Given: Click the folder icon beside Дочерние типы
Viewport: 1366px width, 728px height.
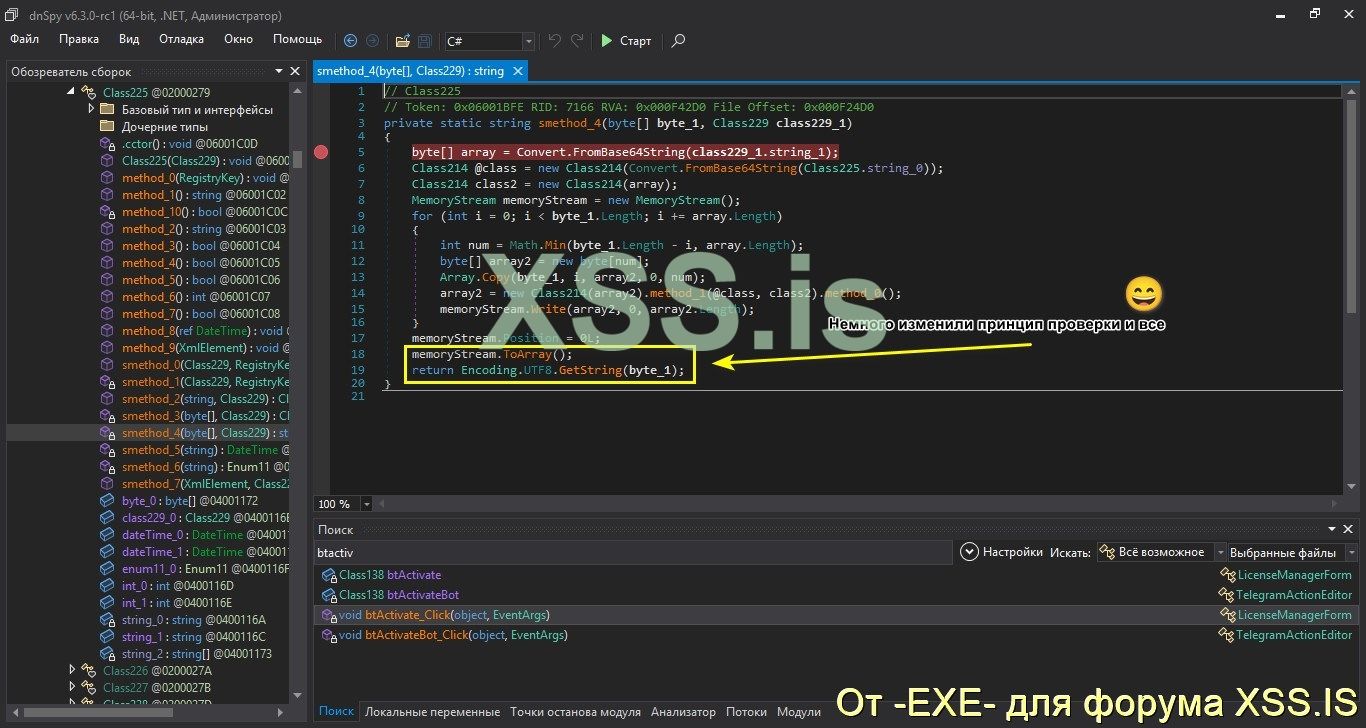Looking at the screenshot, I should click(108, 127).
